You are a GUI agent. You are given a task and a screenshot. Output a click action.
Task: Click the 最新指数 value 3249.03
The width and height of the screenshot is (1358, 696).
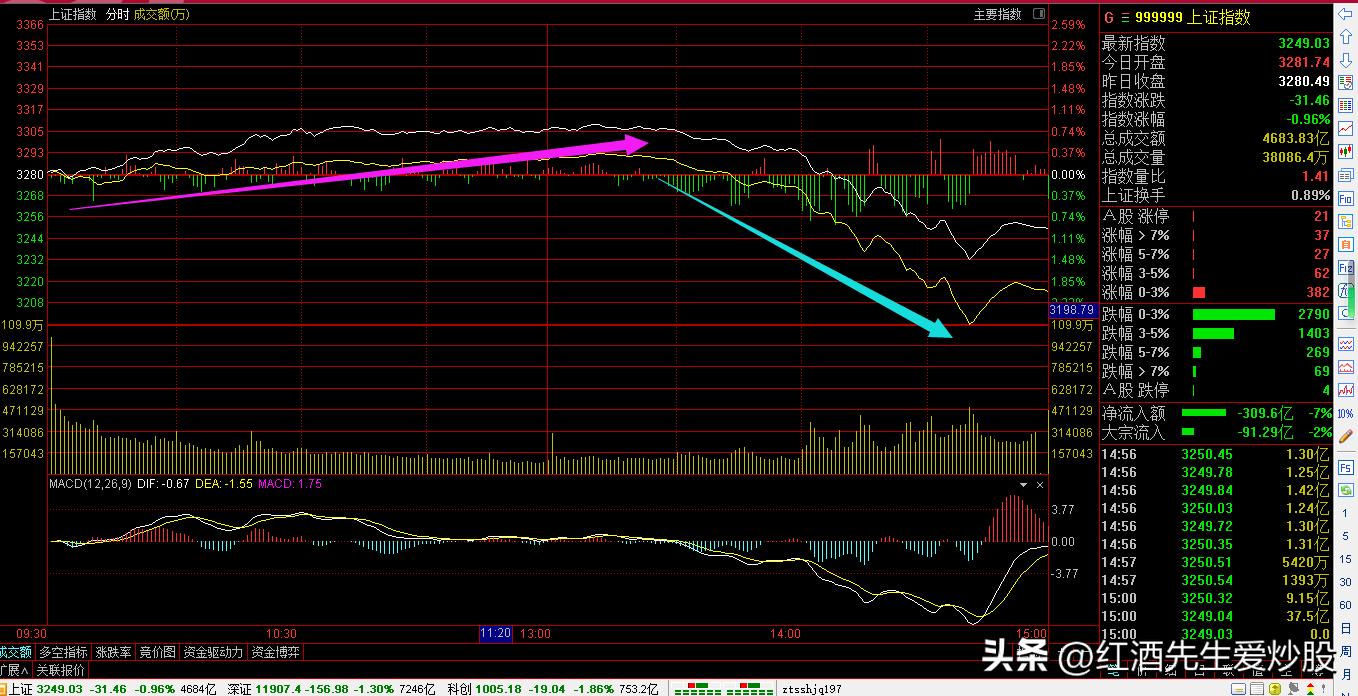(x=1303, y=43)
